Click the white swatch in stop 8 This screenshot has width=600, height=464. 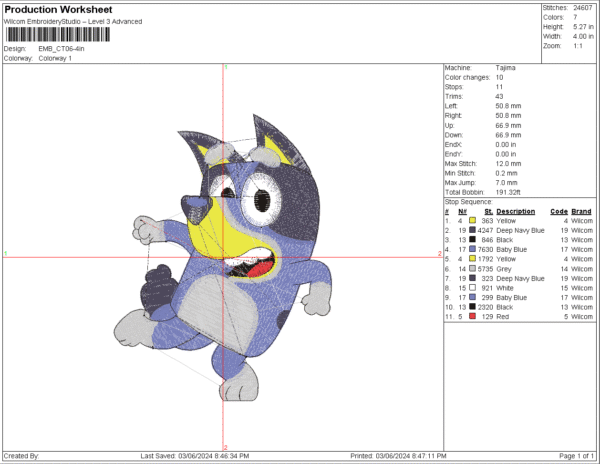[473, 288]
